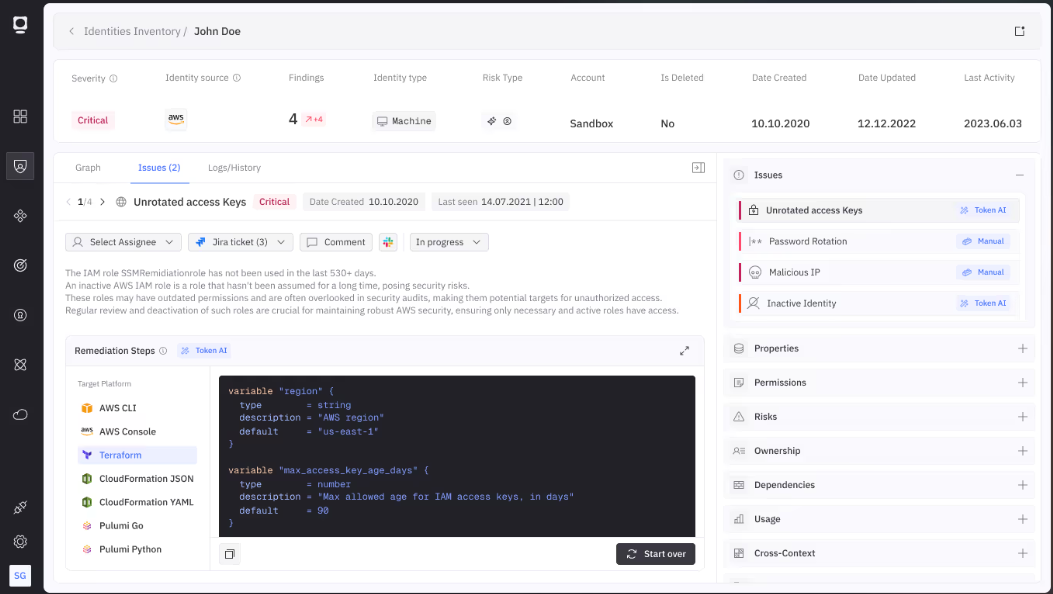1053x594 pixels.
Task: Select Pulumi Python platform
Action: [x=137, y=549]
